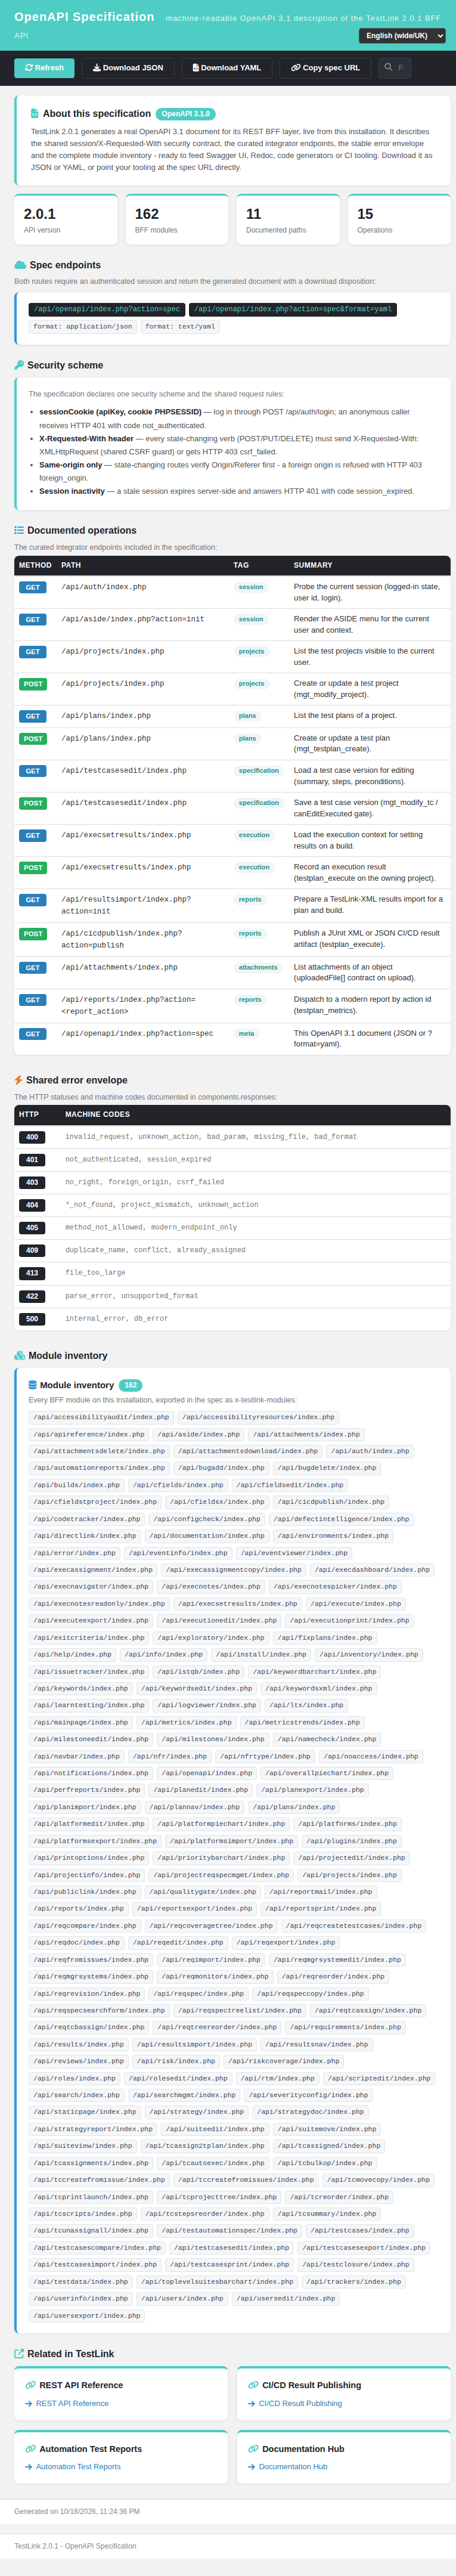Click the /api/risk/index.php module chip
The image size is (456, 2576).
tap(176, 2061)
